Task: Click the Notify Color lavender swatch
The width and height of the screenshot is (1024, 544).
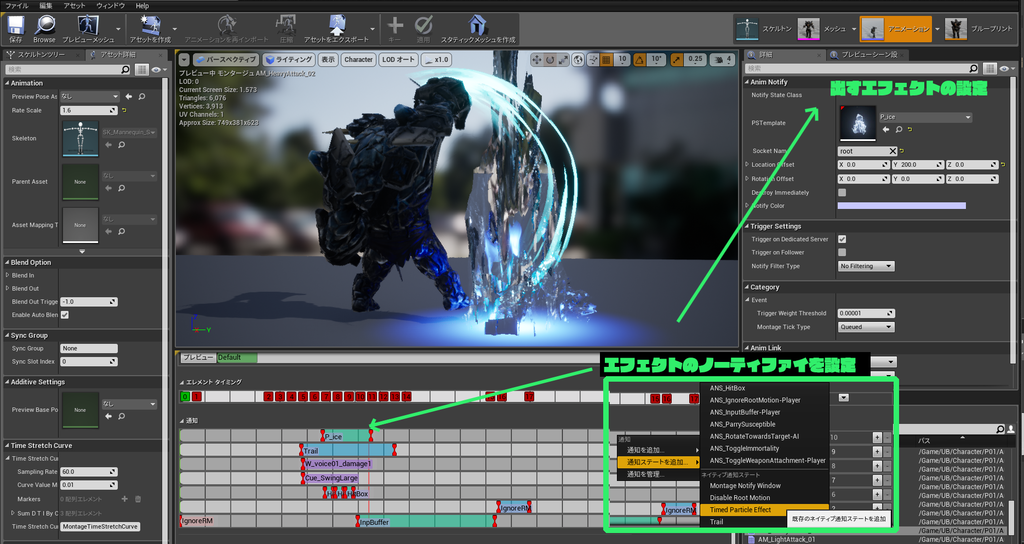Action: pyautogui.click(x=901, y=206)
